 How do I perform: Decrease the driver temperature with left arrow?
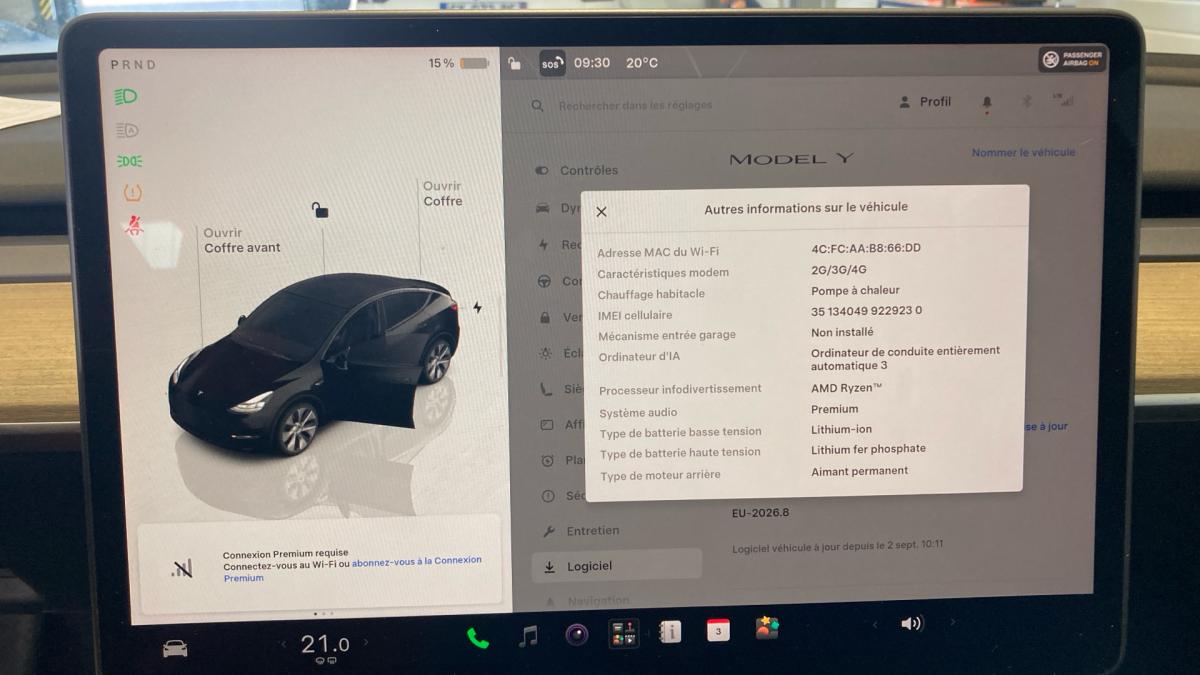point(282,645)
